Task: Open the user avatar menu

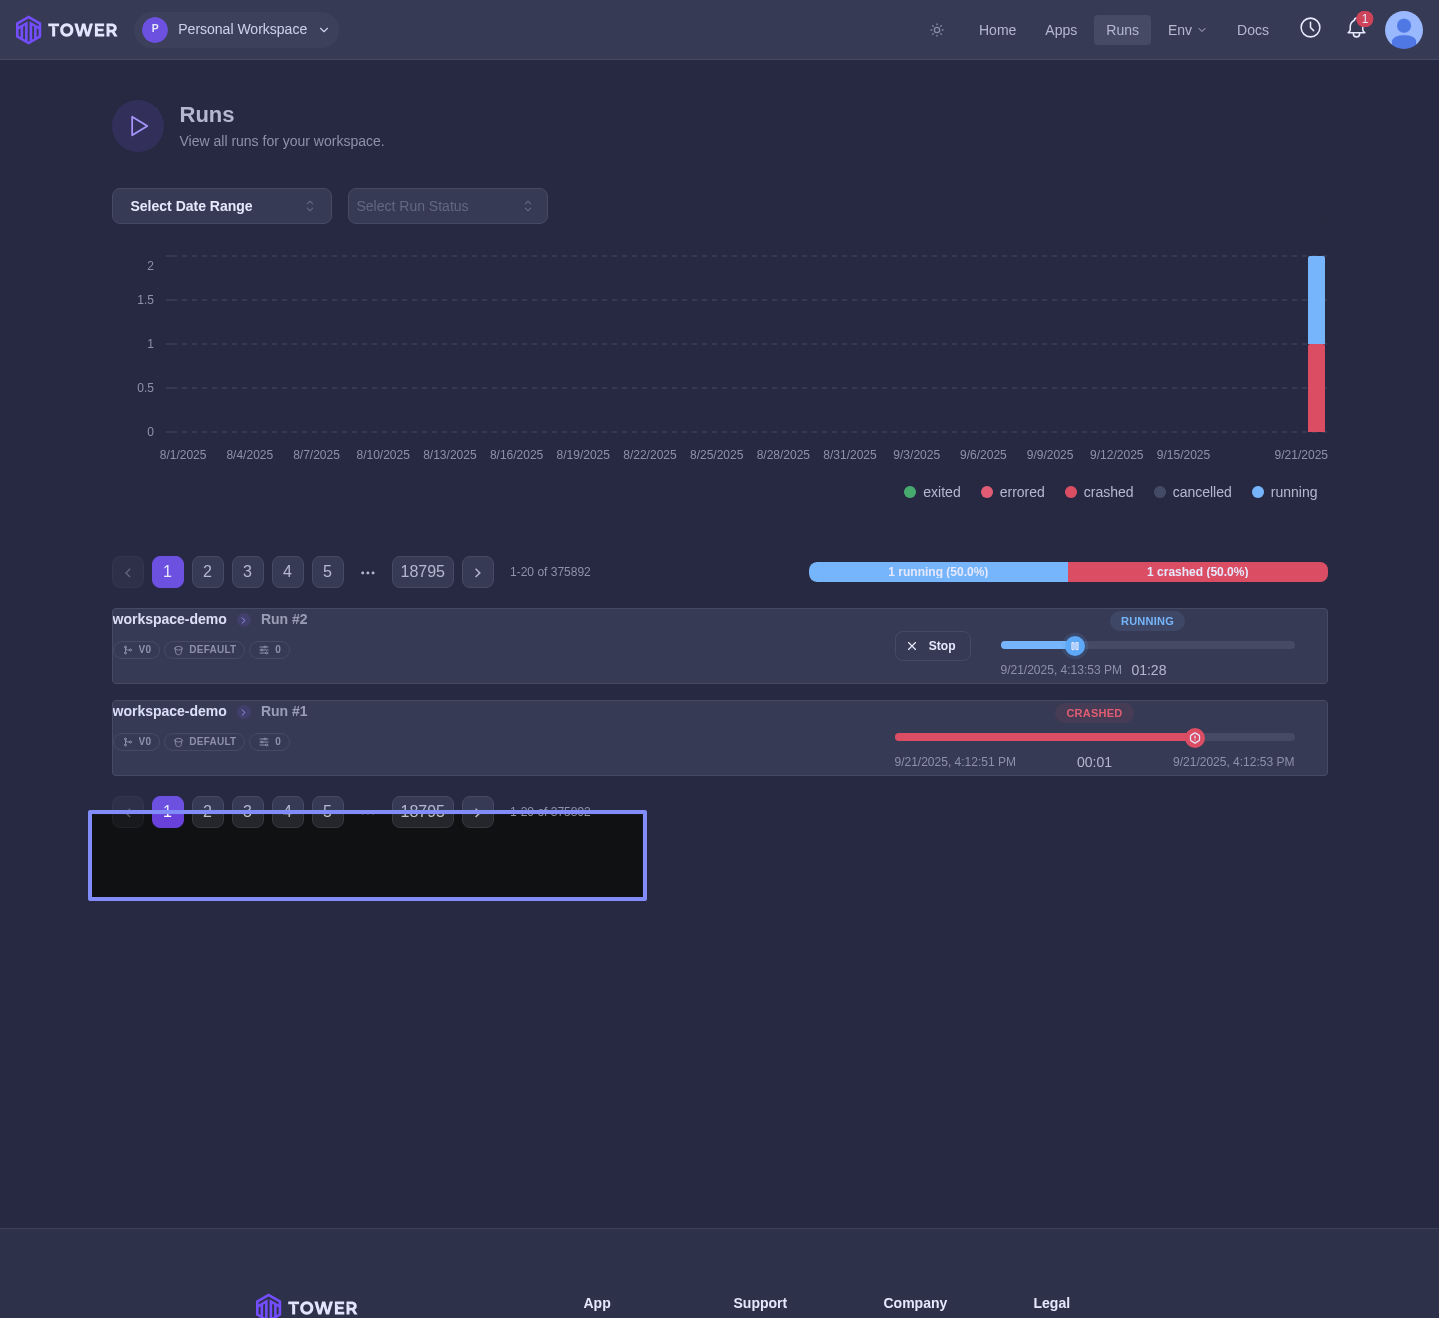Action: (x=1403, y=30)
